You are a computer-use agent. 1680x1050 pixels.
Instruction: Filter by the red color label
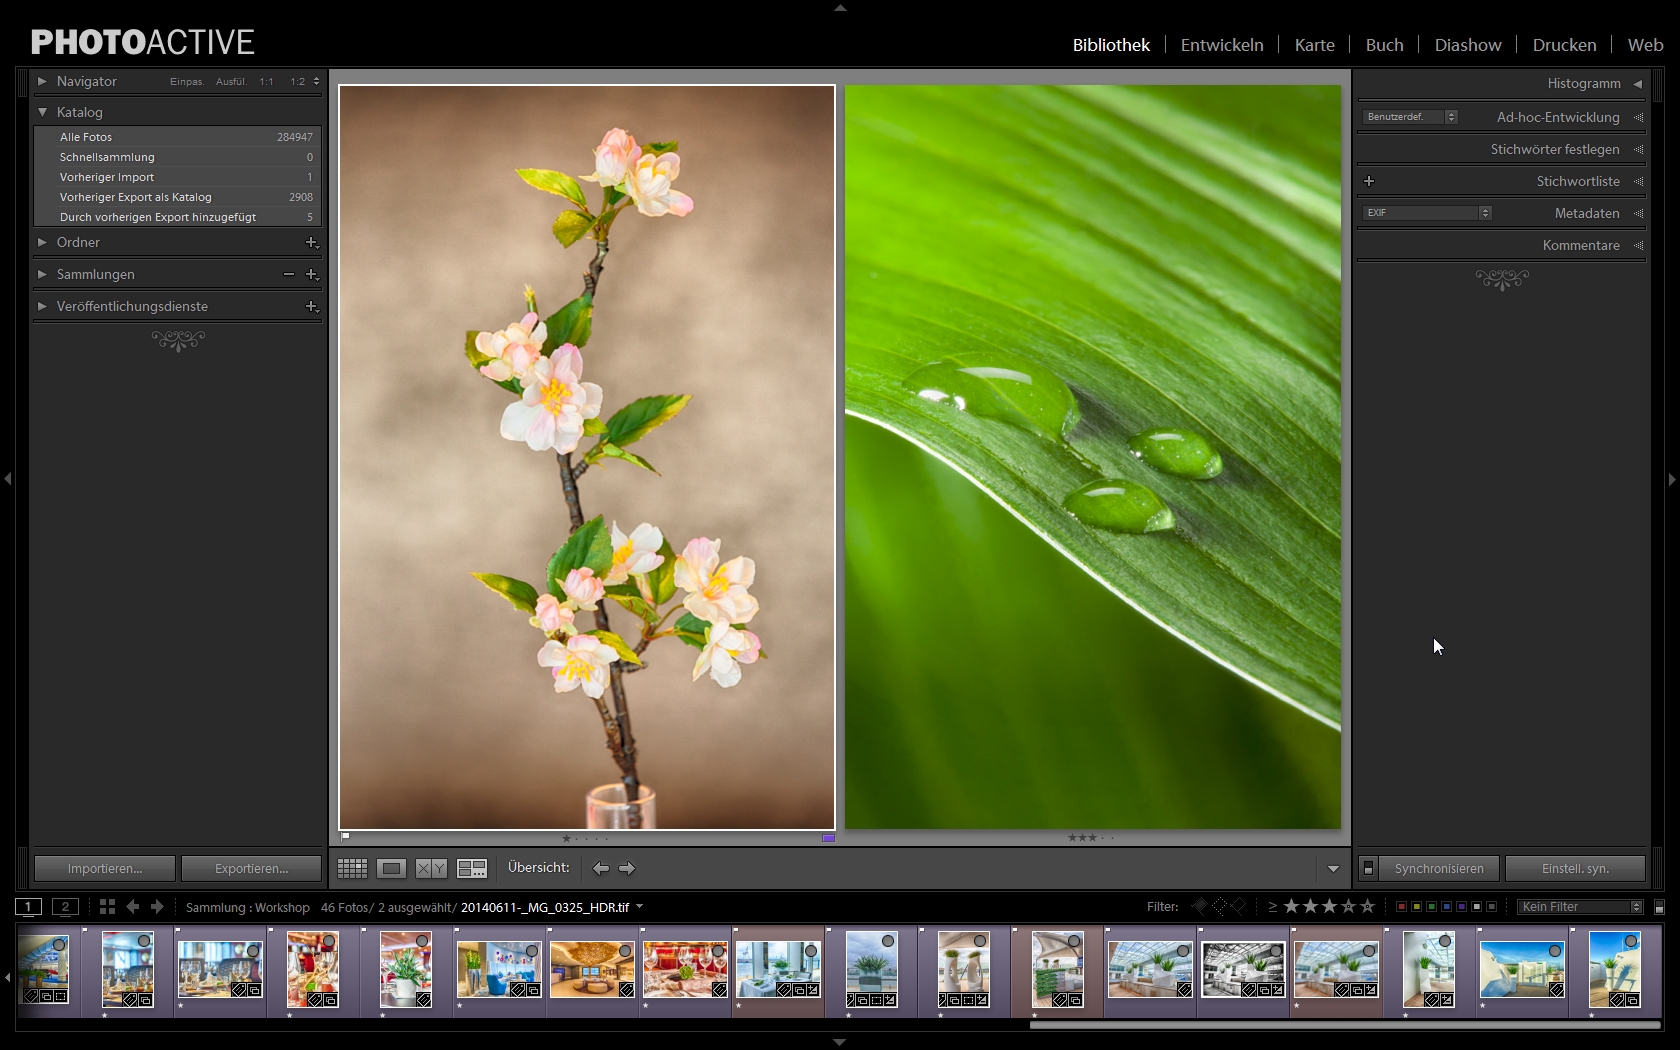1401,907
